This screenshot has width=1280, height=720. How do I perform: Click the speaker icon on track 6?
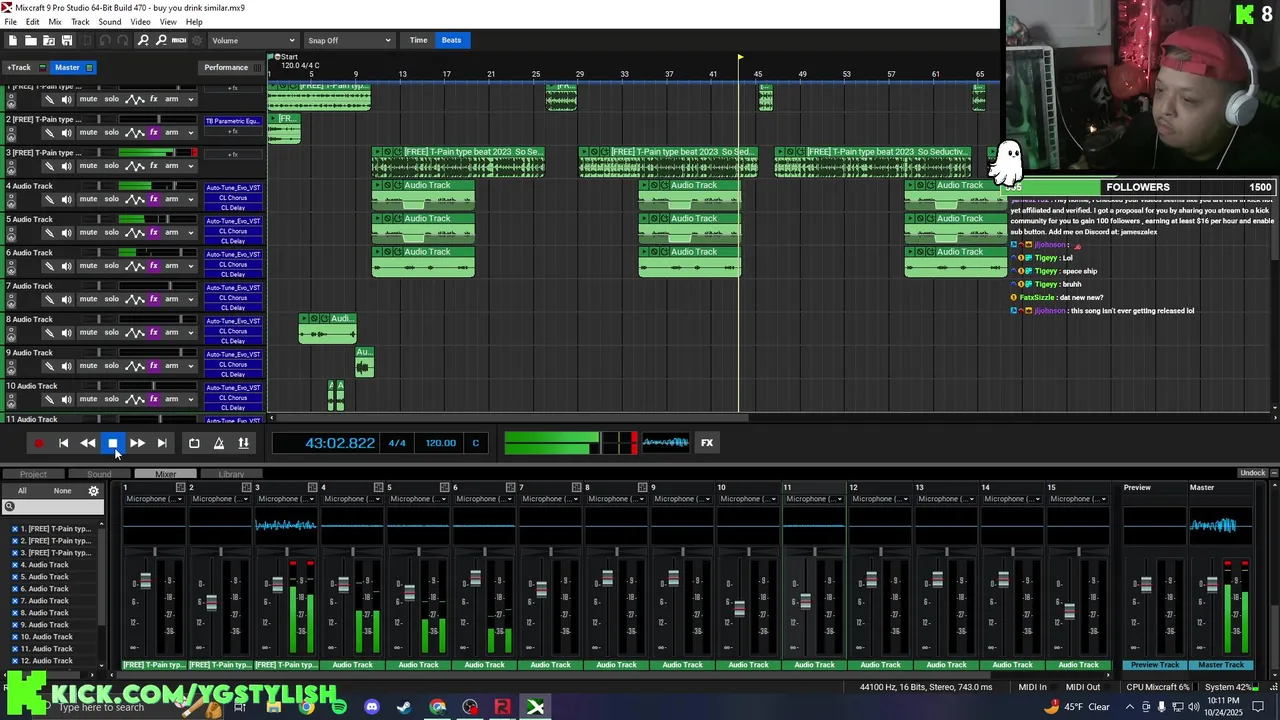click(66, 265)
